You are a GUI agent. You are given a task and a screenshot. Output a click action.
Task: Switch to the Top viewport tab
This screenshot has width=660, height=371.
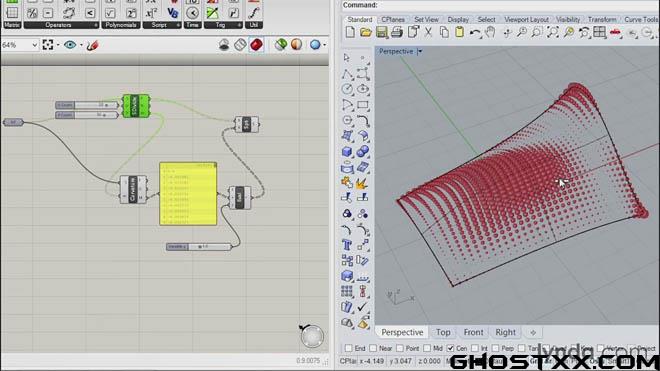click(443, 332)
